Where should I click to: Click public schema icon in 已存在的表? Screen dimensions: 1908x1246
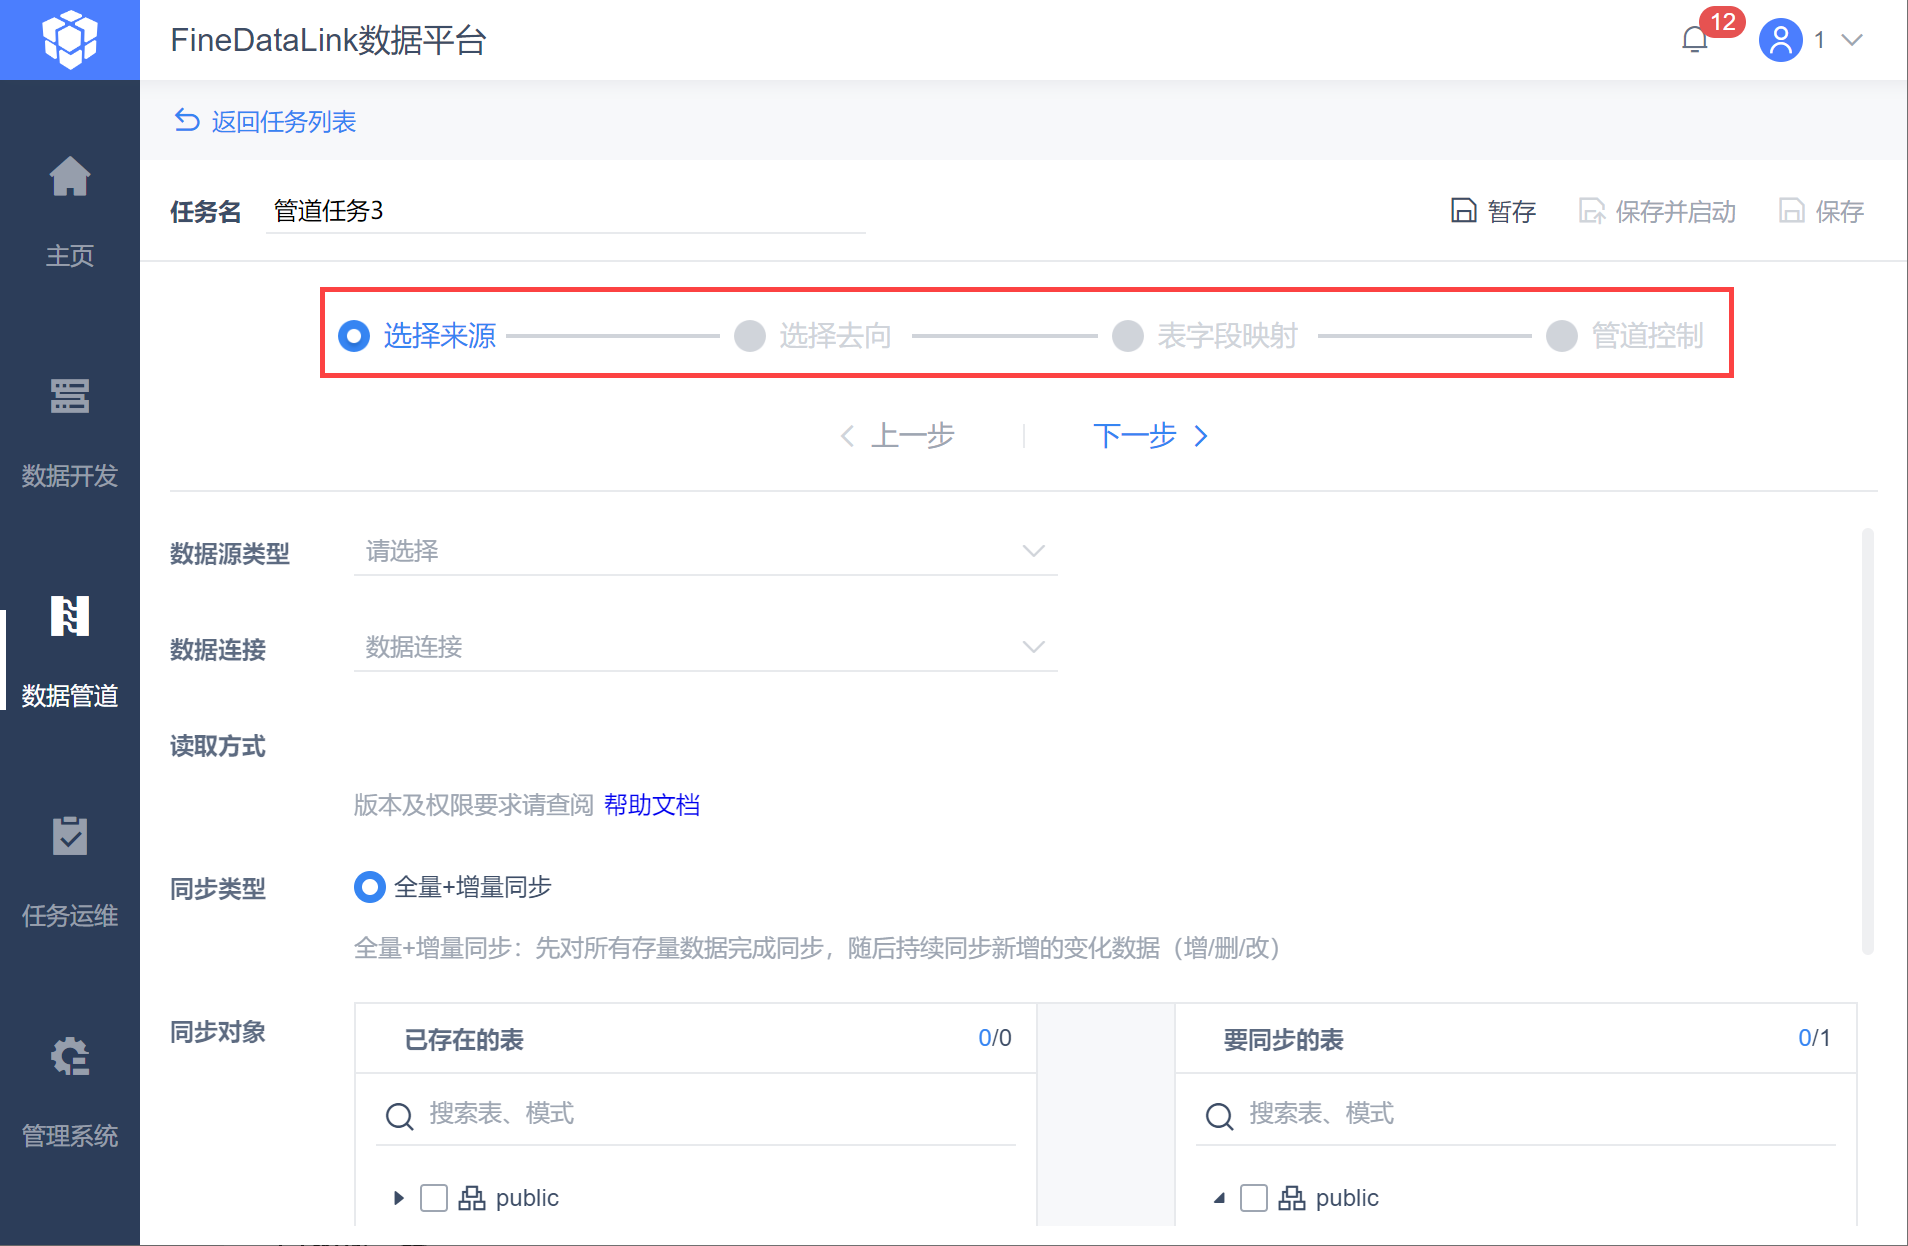click(x=472, y=1198)
